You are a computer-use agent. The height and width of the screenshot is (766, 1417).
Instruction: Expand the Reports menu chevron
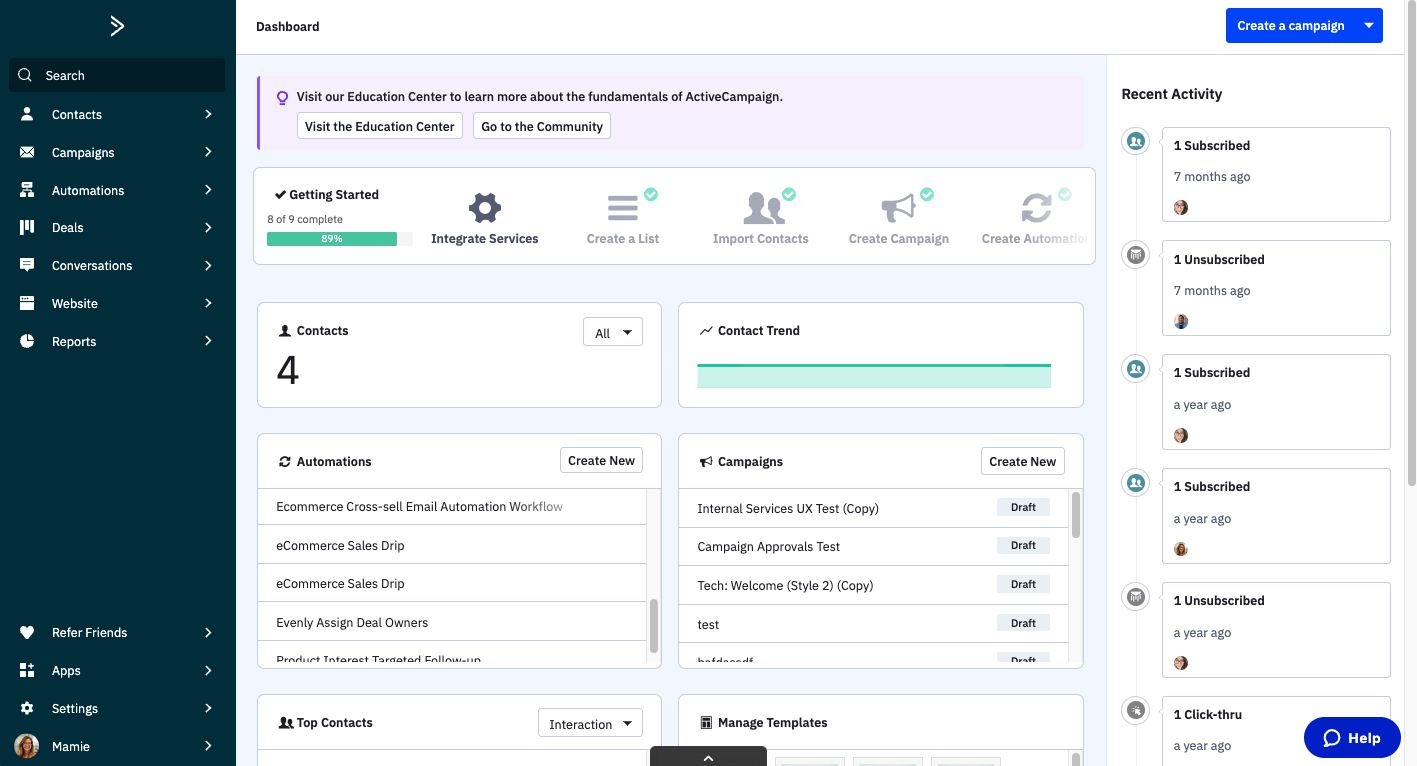[x=208, y=341]
